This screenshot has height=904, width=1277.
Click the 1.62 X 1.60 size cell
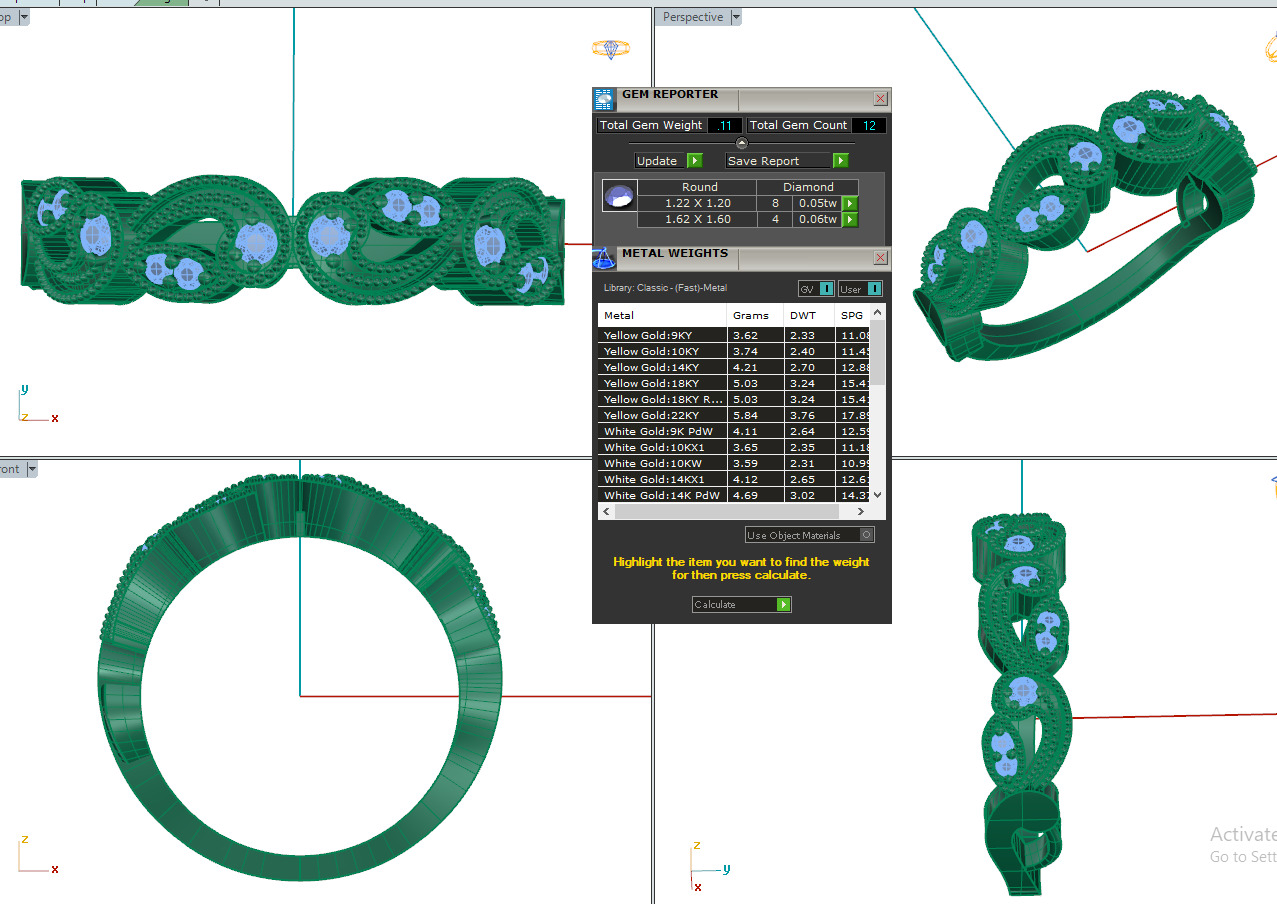pyautogui.click(x=698, y=219)
